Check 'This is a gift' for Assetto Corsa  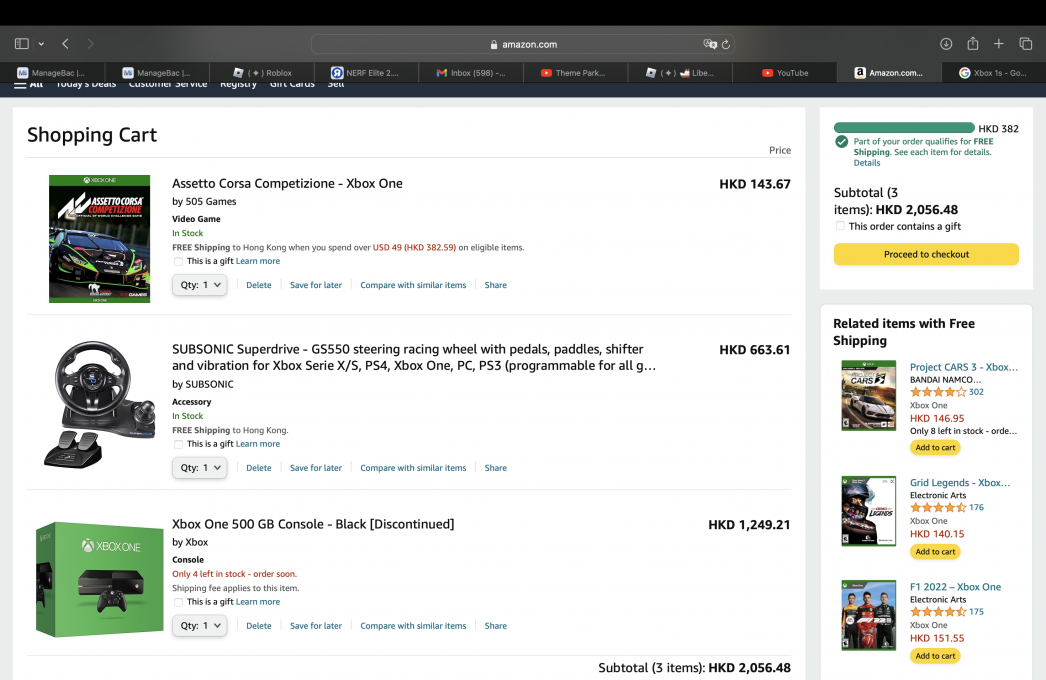pyautogui.click(x=179, y=262)
